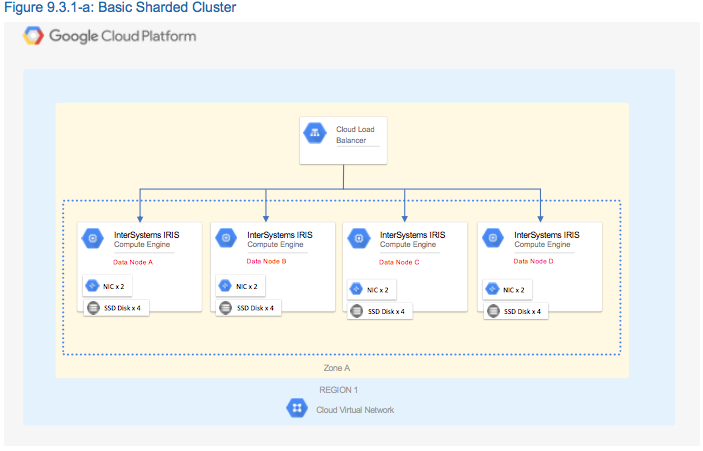Click InterSystems IRIS heading above Data Node D
Image resolution: width=703 pixels, height=451 pixels.
click(547, 235)
